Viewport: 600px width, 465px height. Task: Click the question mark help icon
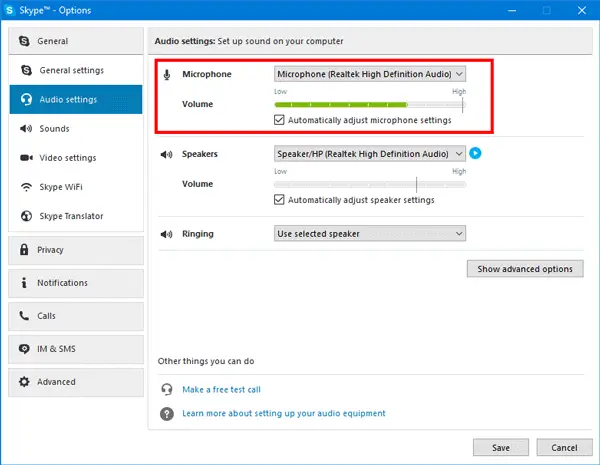(167, 414)
